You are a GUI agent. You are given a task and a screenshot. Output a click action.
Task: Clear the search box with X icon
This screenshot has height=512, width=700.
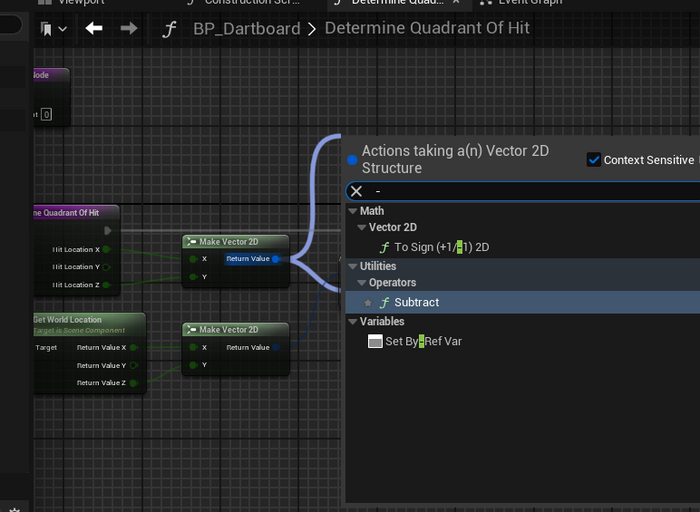click(356, 191)
